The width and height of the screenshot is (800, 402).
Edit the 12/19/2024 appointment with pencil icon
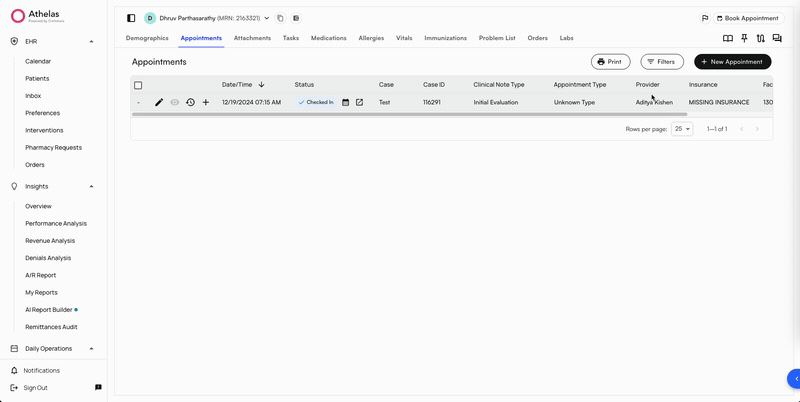(x=159, y=103)
